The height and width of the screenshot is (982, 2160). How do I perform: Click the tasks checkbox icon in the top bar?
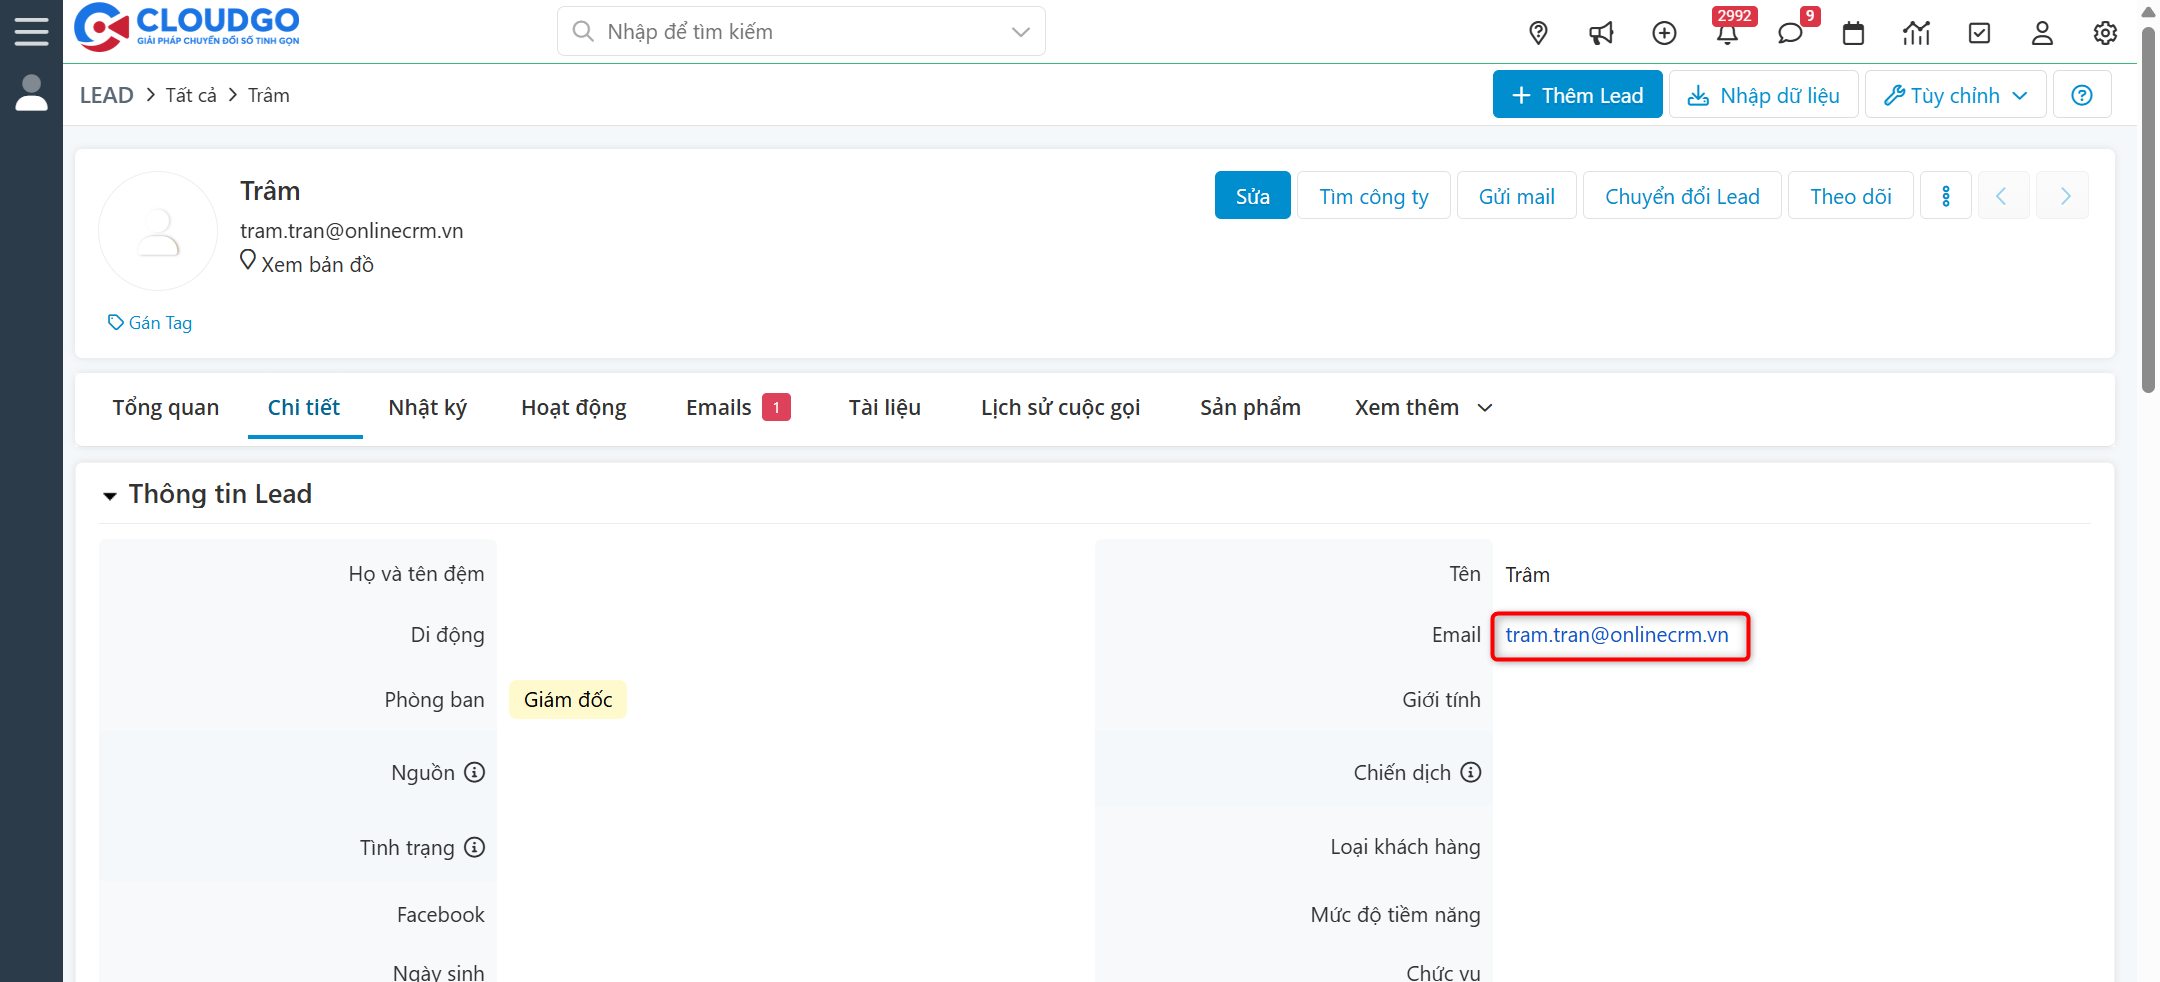pos(1979,33)
